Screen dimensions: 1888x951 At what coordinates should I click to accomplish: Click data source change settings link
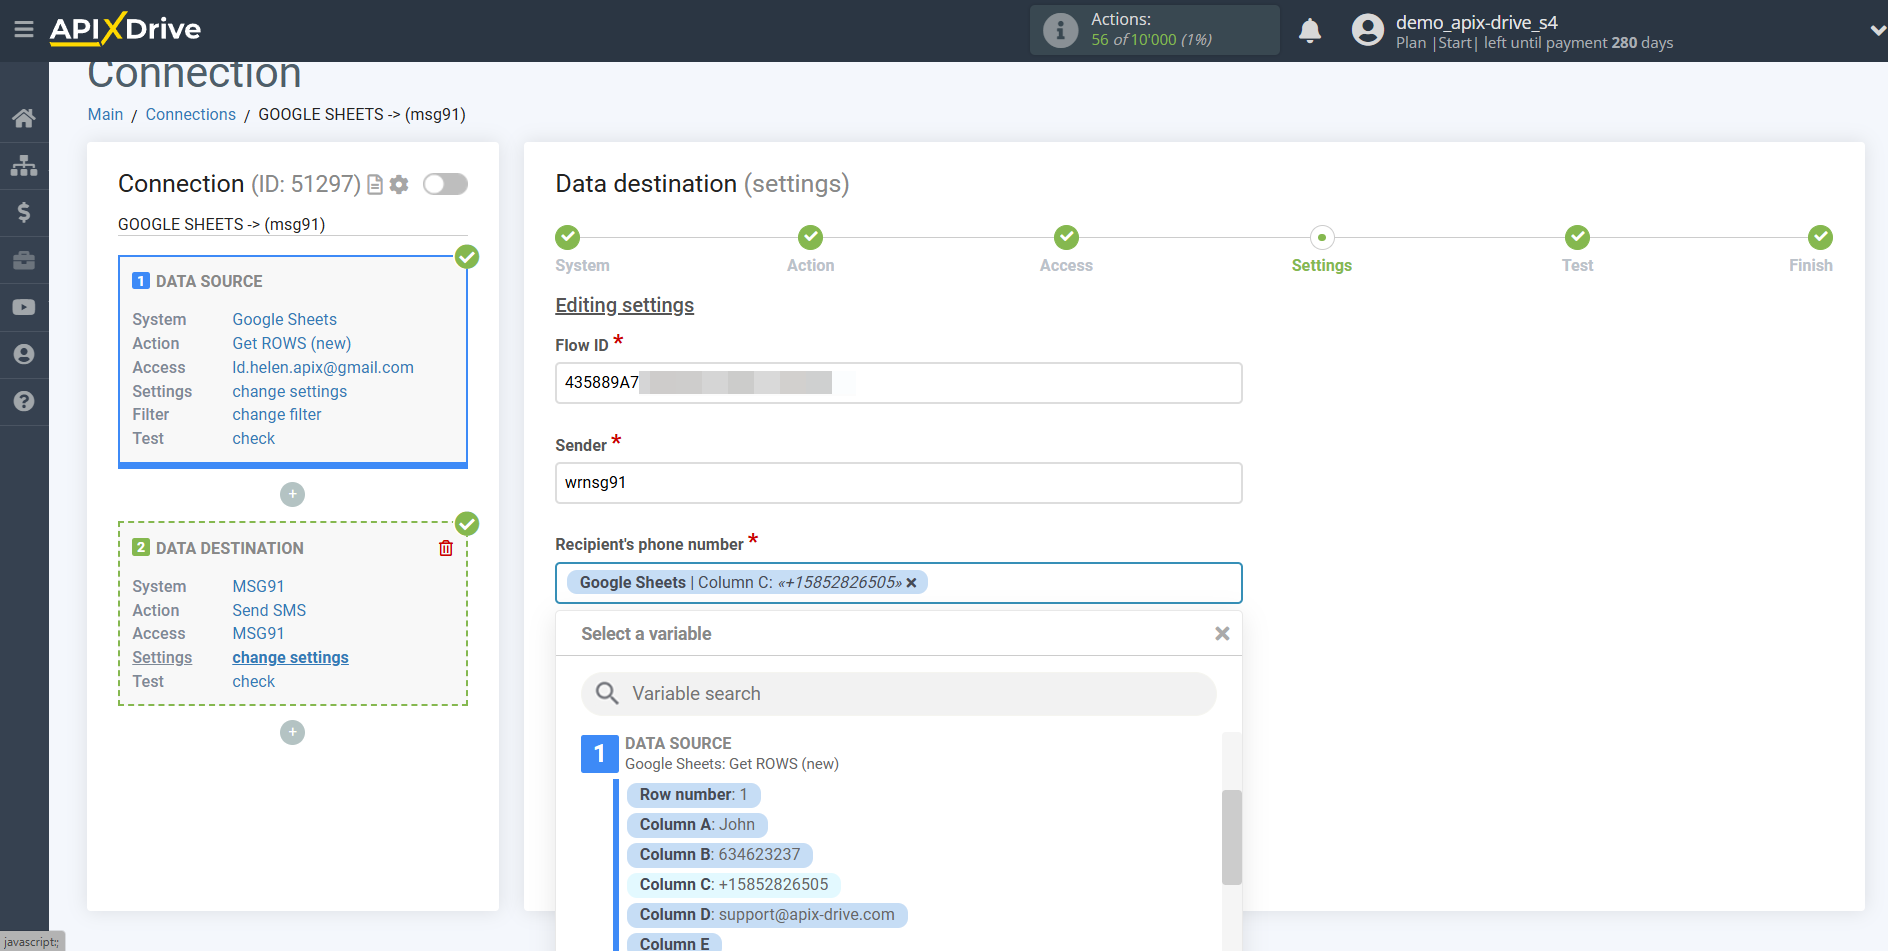[x=289, y=392]
